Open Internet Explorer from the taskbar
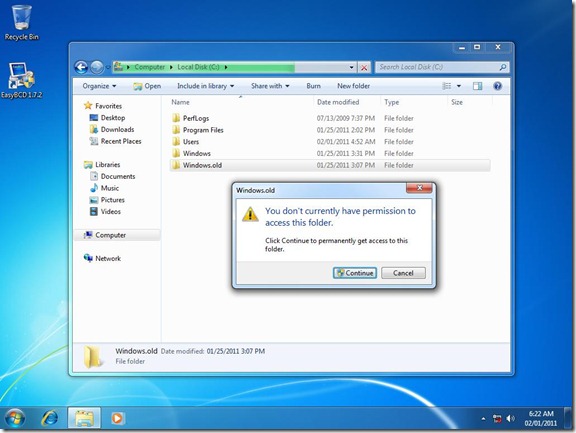 [x=50, y=418]
